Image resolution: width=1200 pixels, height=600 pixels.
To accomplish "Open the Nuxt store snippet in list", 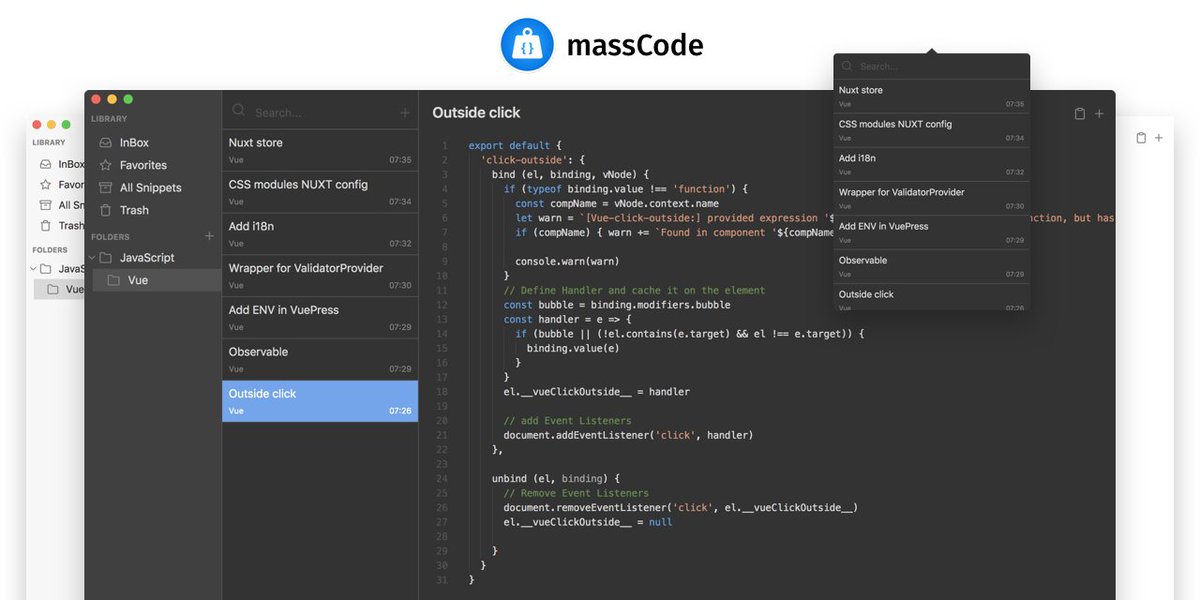I will click(320, 150).
